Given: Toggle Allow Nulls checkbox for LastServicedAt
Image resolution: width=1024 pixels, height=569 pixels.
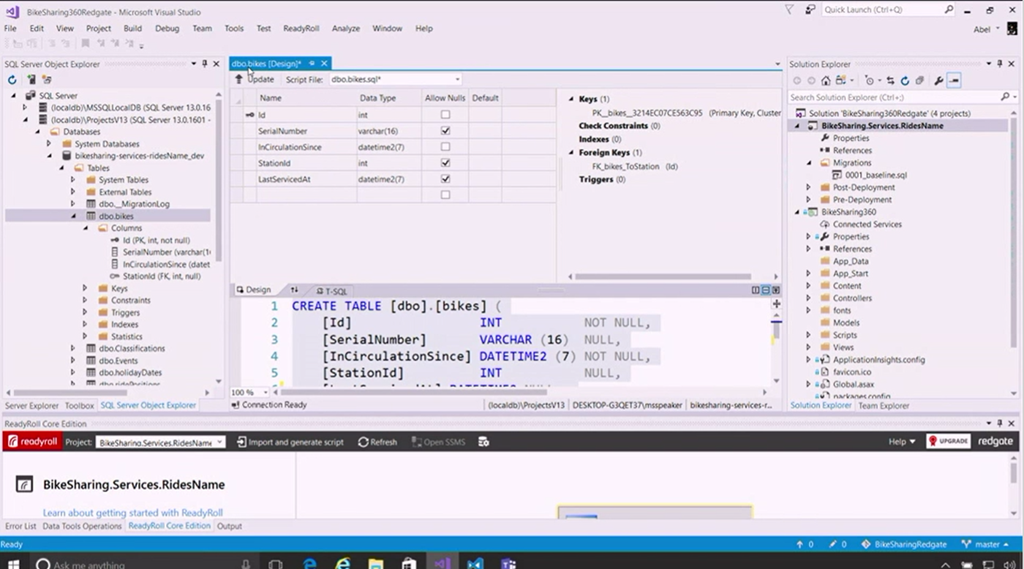Looking at the screenshot, I should [x=445, y=179].
